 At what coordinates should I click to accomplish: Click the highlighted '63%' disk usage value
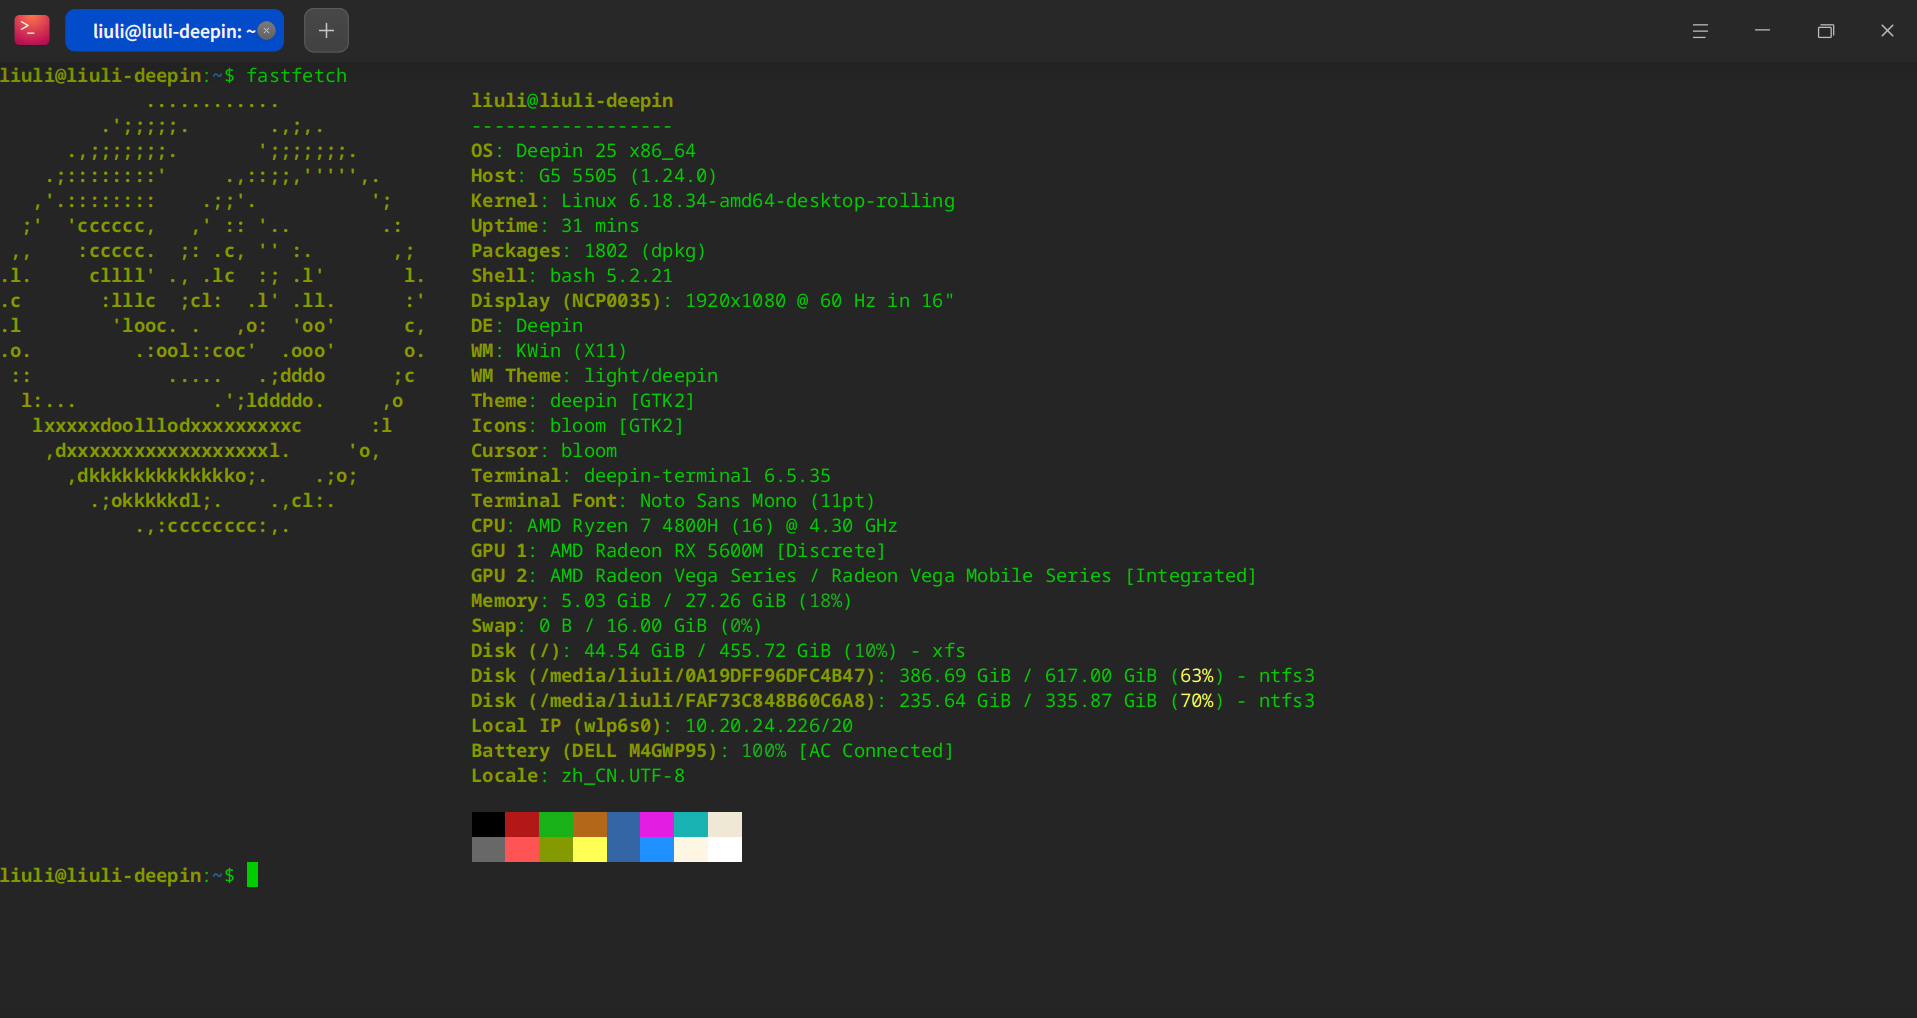(x=1197, y=676)
